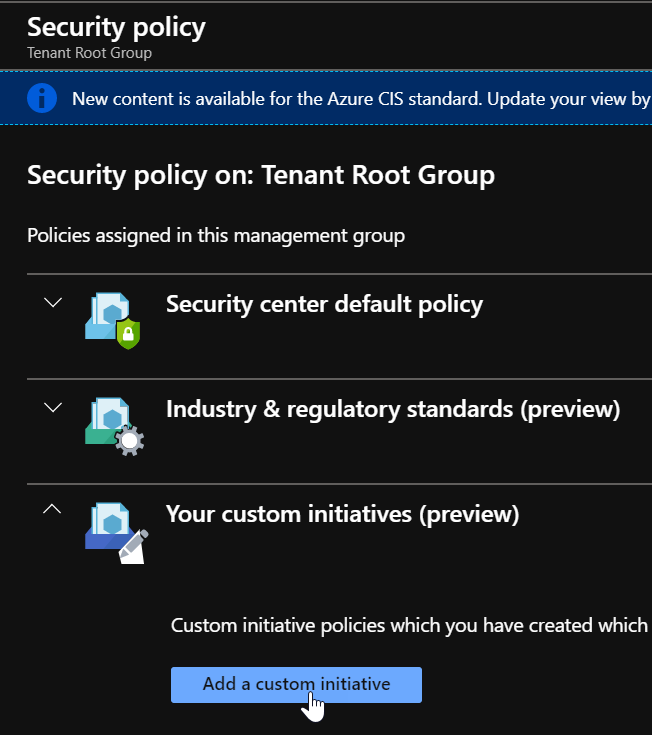Open the Azure CIS standard new content banner
The height and width of the screenshot is (735, 652).
tap(360, 99)
